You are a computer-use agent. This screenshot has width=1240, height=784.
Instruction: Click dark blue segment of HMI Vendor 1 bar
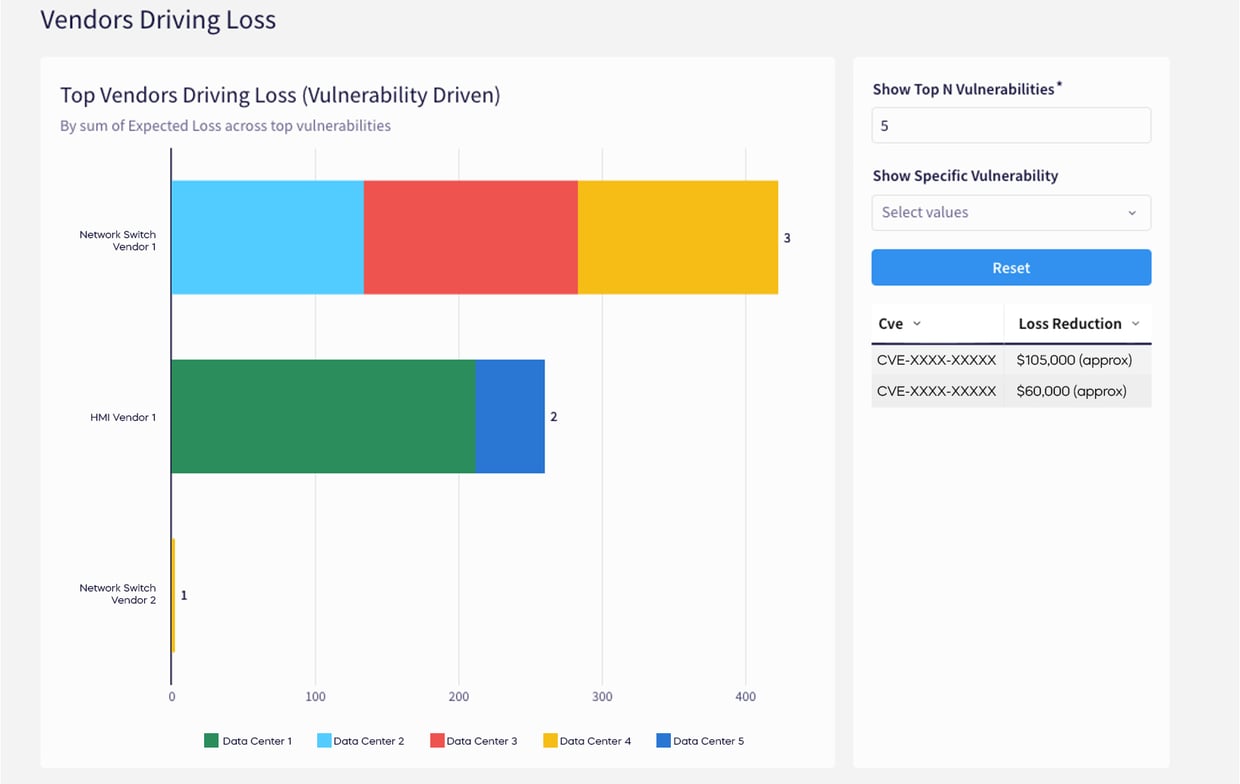click(x=510, y=416)
